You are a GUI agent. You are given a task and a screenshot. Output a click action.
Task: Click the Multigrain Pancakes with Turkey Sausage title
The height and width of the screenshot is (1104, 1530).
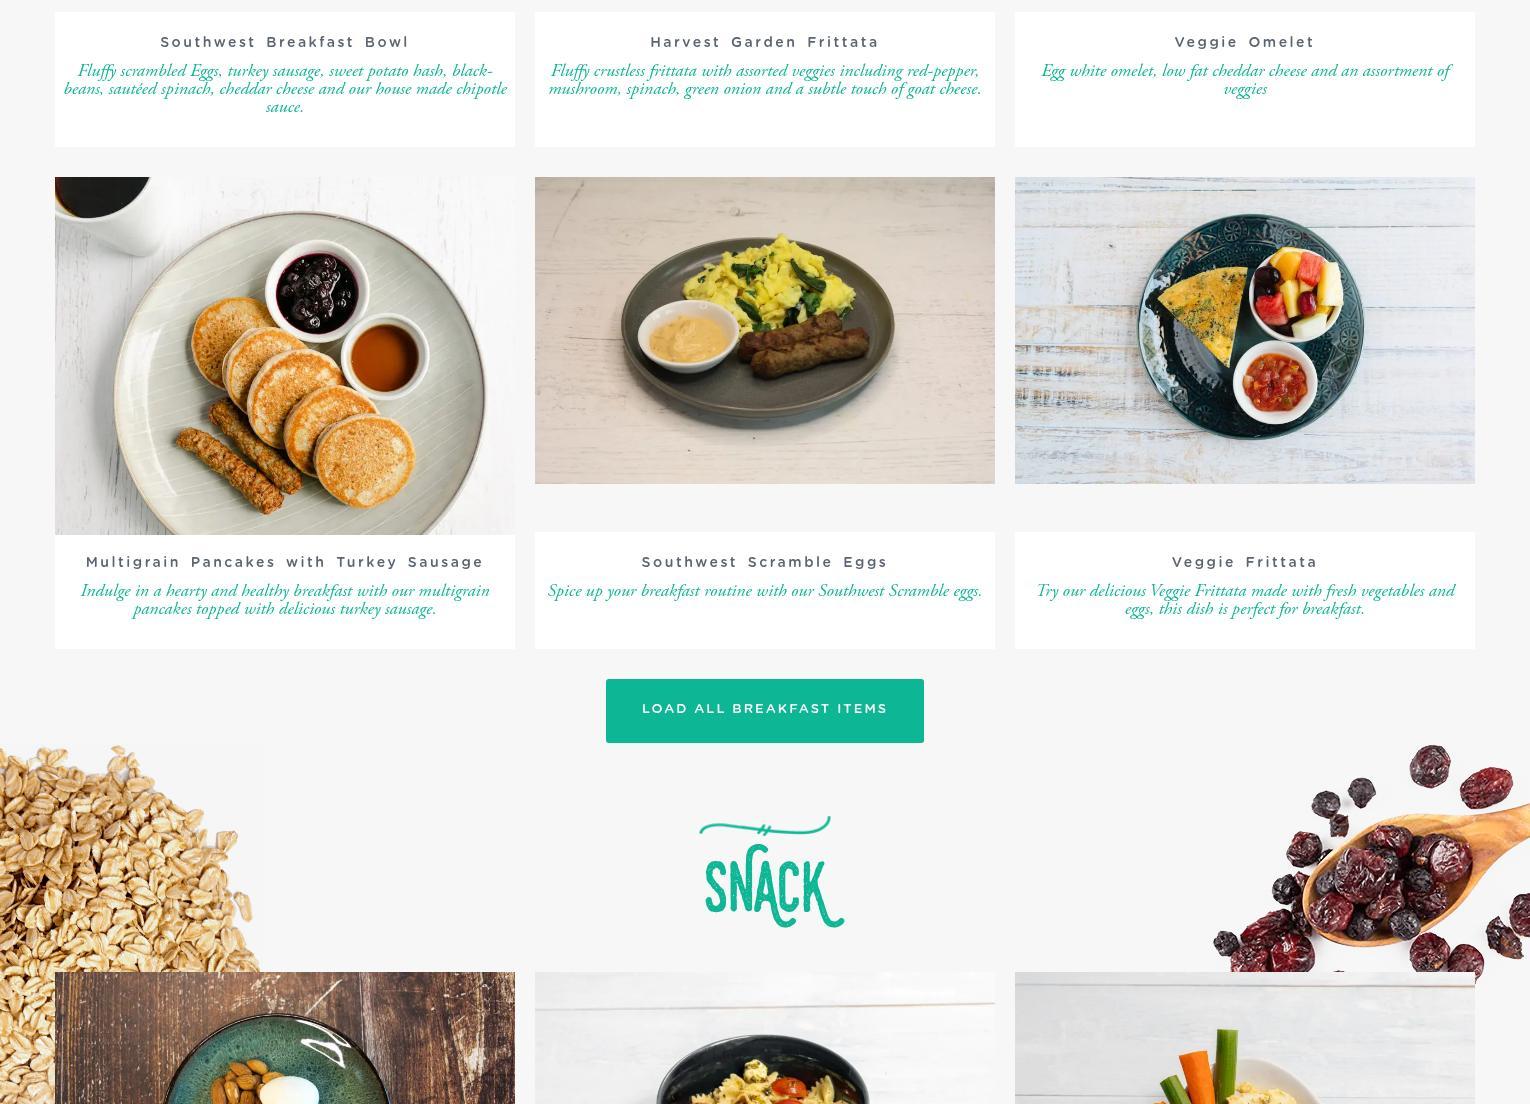(x=285, y=562)
